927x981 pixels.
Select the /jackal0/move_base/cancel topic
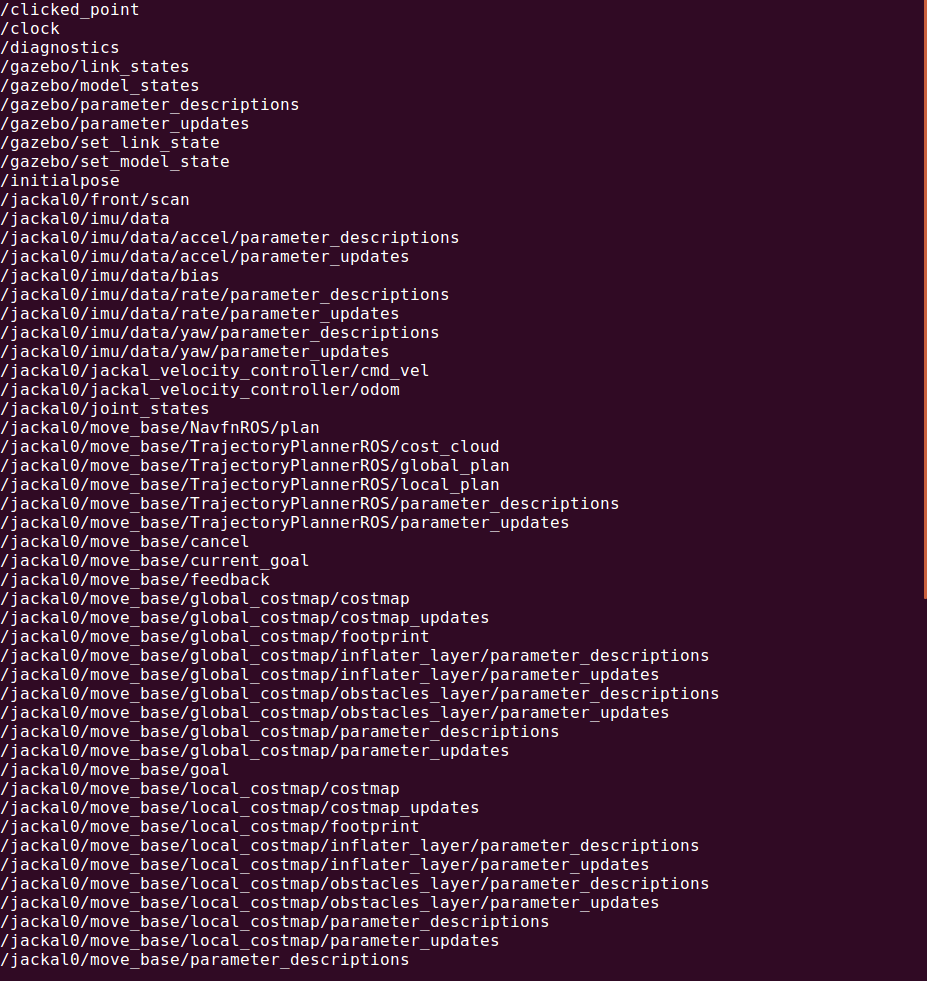click(x=125, y=542)
